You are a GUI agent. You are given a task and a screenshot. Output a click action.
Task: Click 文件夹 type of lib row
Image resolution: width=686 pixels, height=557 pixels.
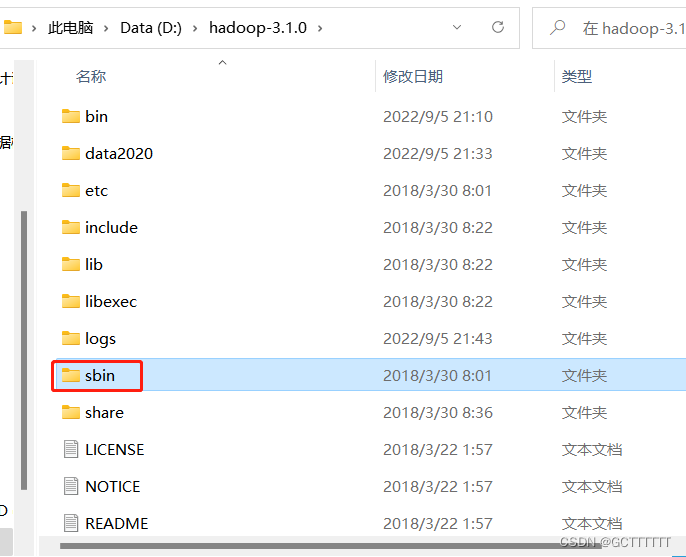point(584,265)
